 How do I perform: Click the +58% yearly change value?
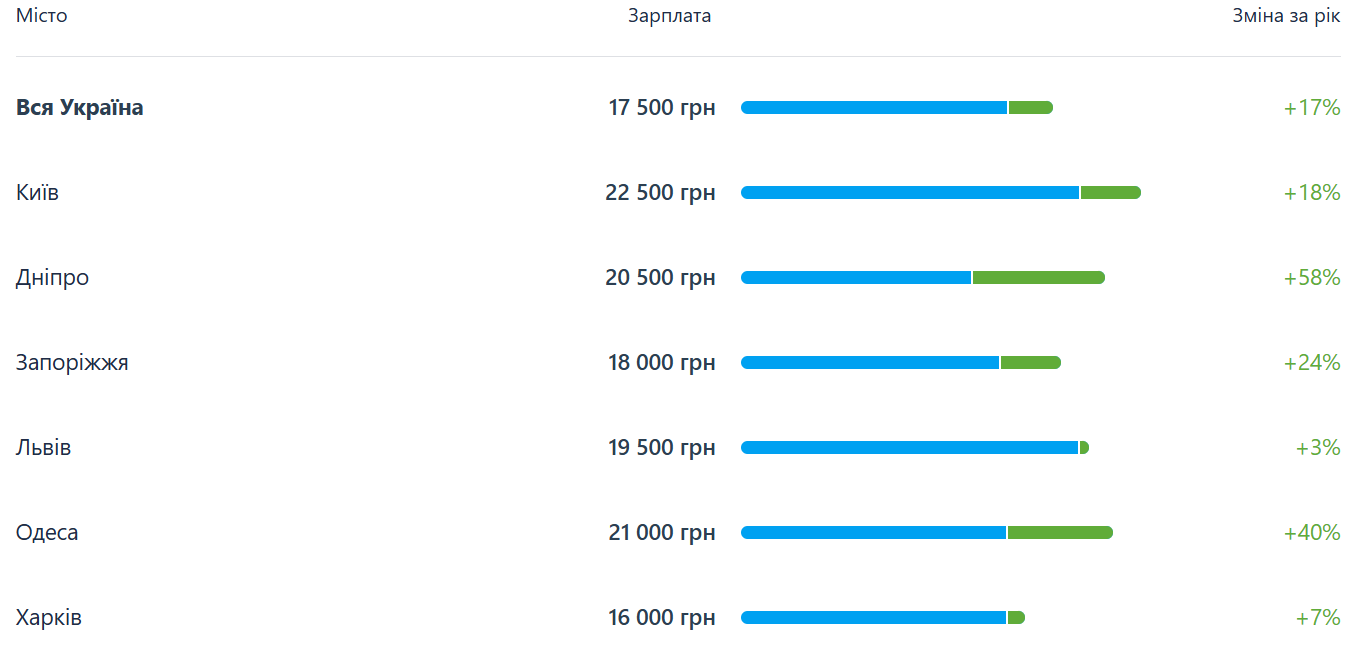click(1311, 277)
